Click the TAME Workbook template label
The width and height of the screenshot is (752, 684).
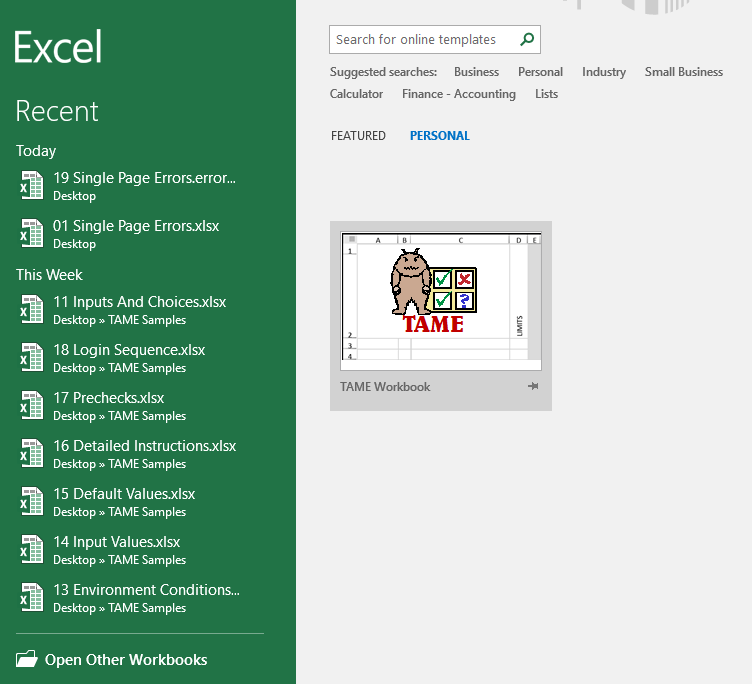pyautogui.click(x=385, y=387)
